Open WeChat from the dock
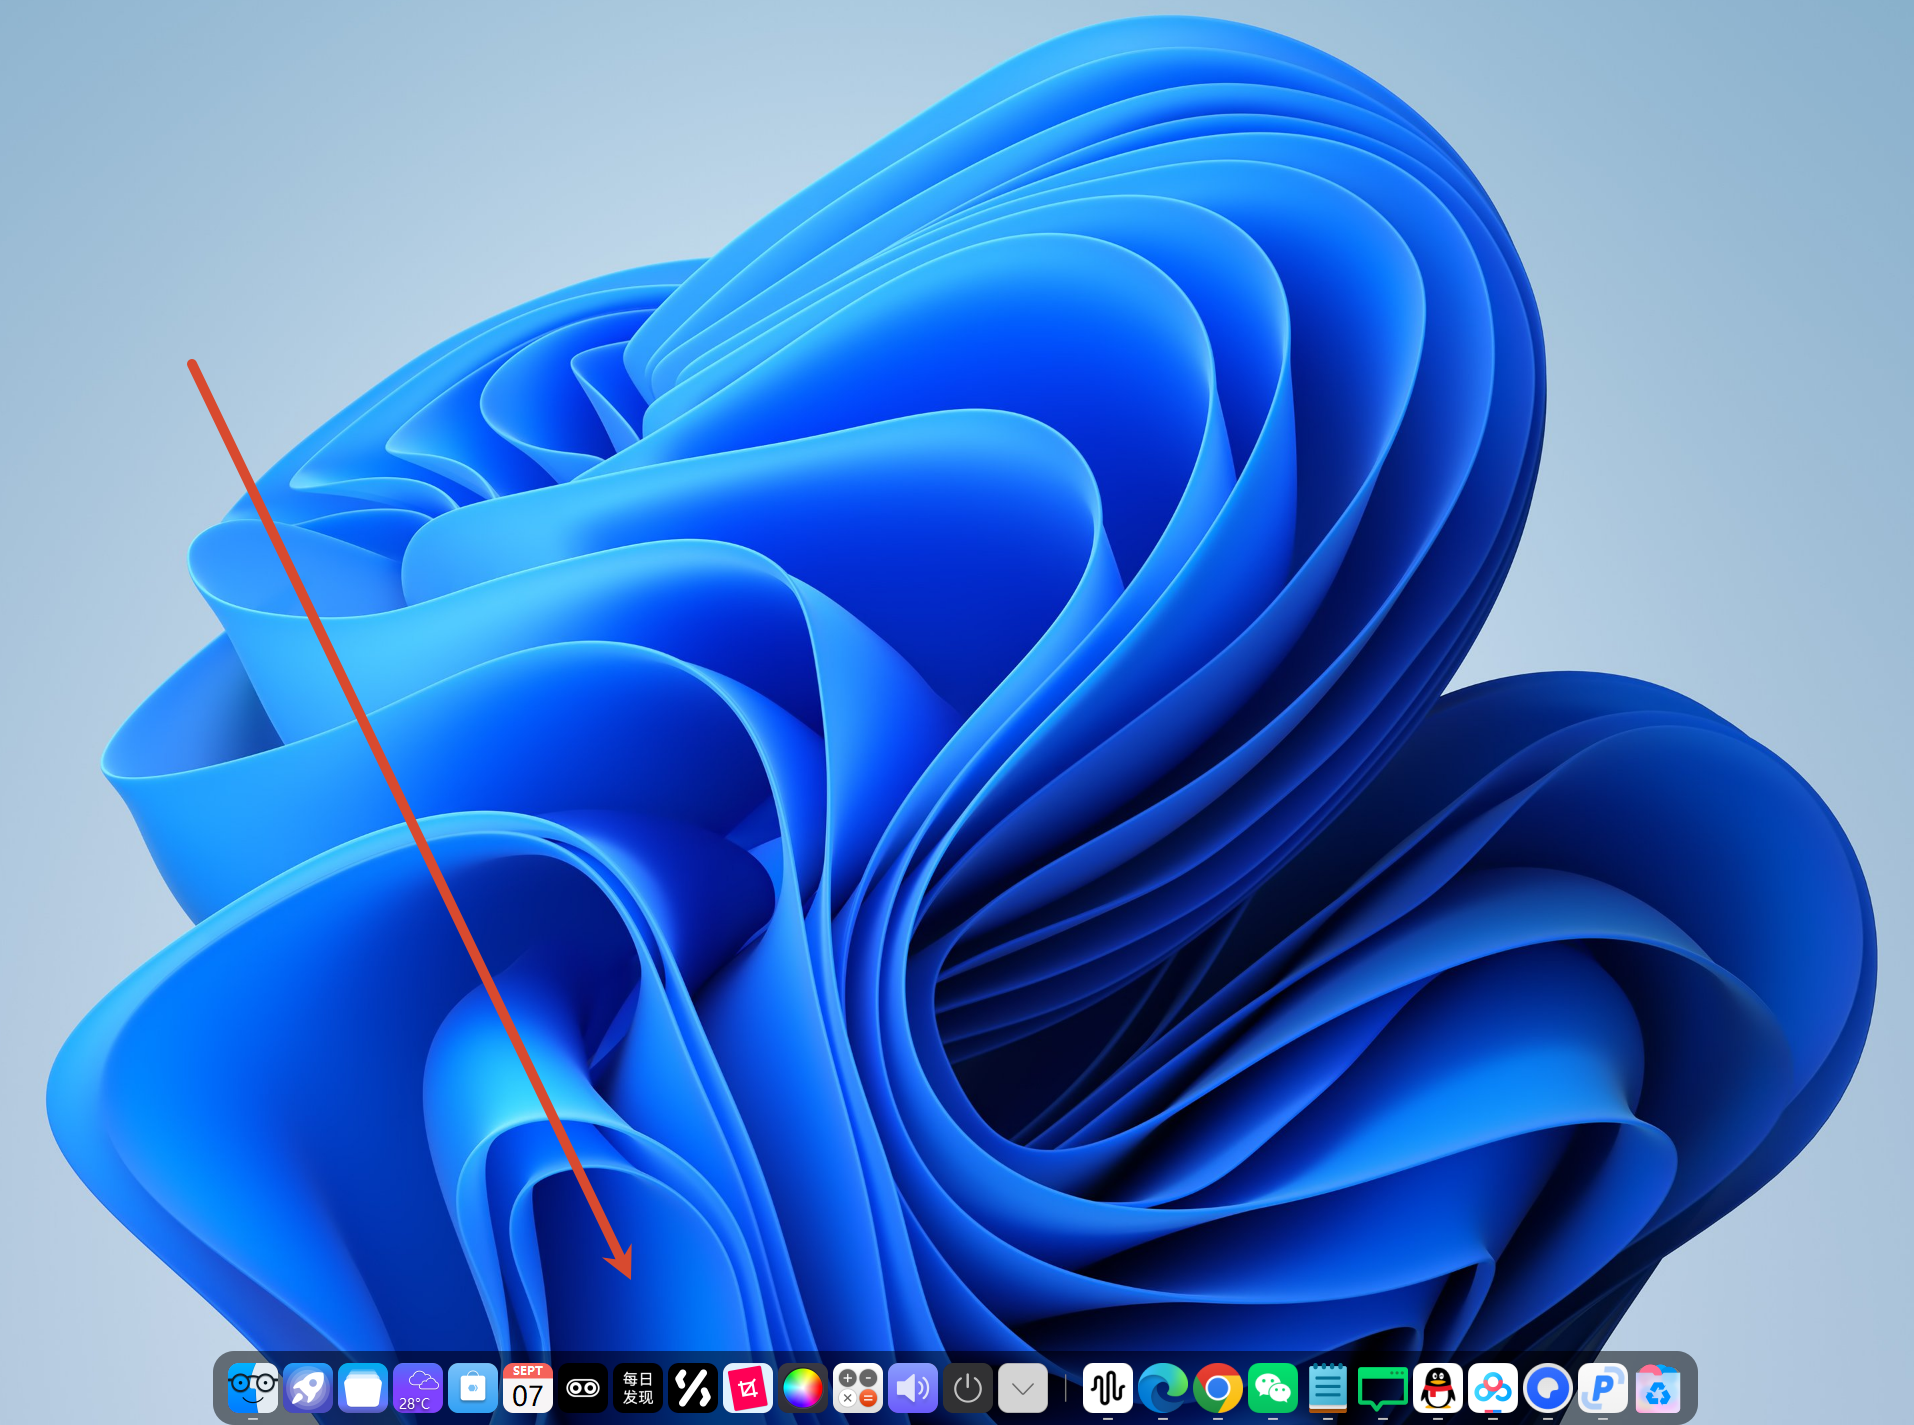Screen dimensions: 1914x1425 click(1273, 1388)
